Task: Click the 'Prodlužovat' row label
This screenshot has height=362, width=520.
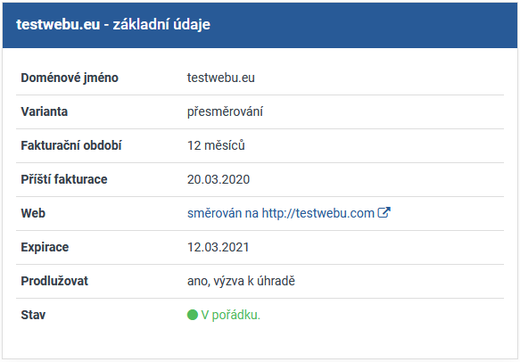Action: point(54,281)
